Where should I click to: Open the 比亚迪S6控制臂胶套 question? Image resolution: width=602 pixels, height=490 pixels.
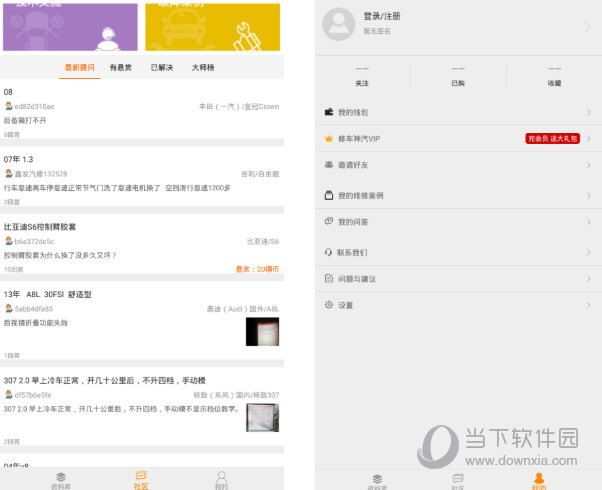click(x=40, y=227)
